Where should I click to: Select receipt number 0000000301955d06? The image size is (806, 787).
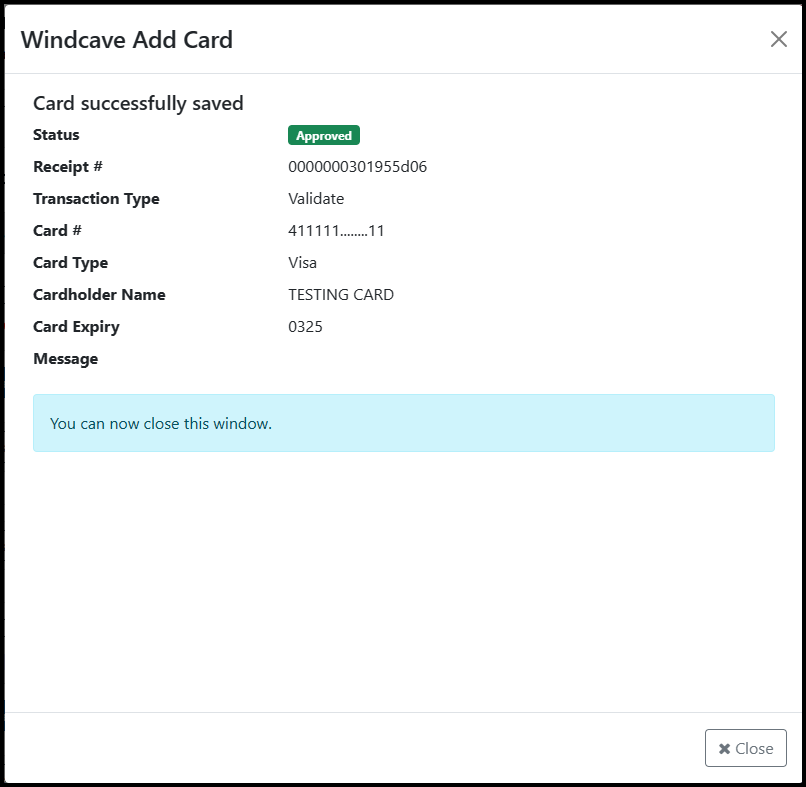357,167
